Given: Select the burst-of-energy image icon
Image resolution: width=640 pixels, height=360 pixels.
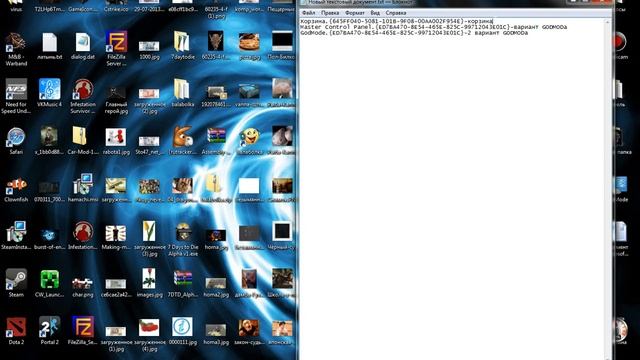Looking at the screenshot, I should pyautogui.click(x=49, y=239).
